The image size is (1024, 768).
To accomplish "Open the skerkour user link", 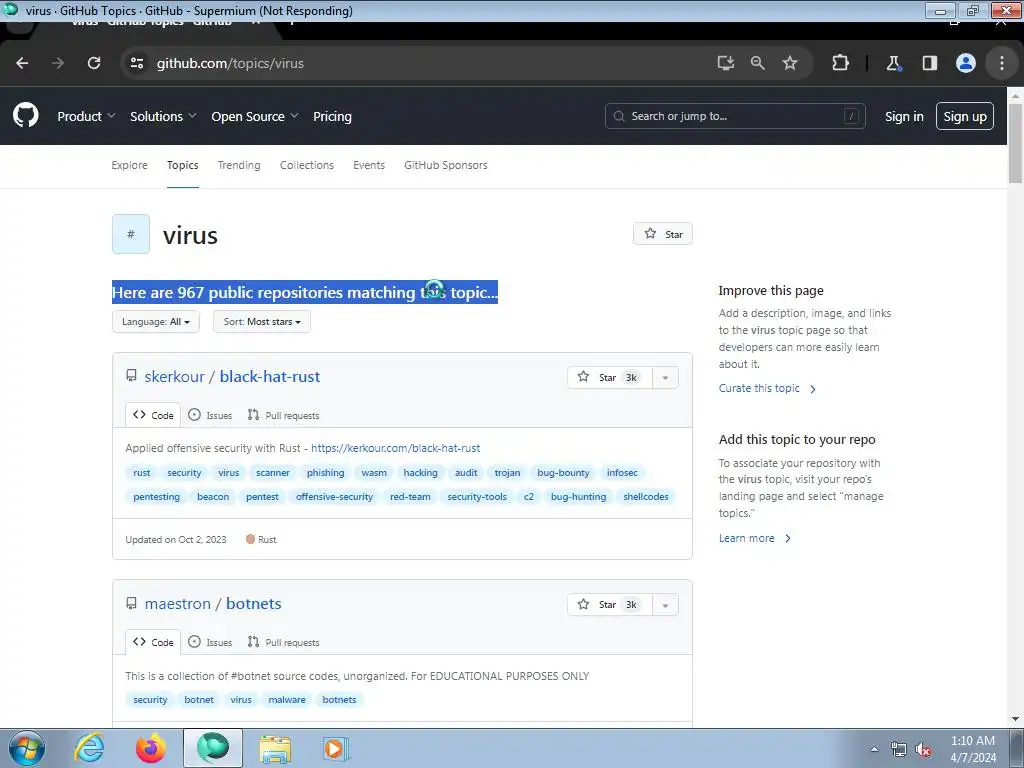I will click(x=174, y=377).
